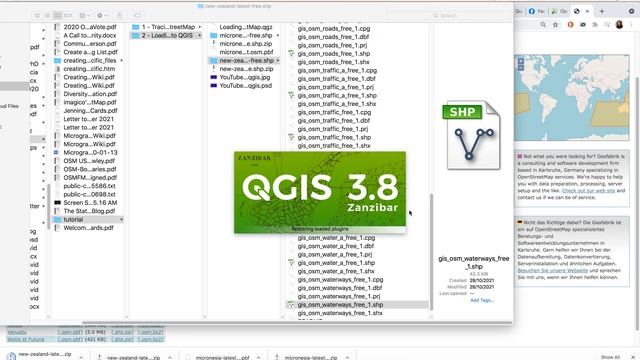Select gis_osm_traffic_free_1.prj file
The image size is (640, 360).
click(x=333, y=129)
